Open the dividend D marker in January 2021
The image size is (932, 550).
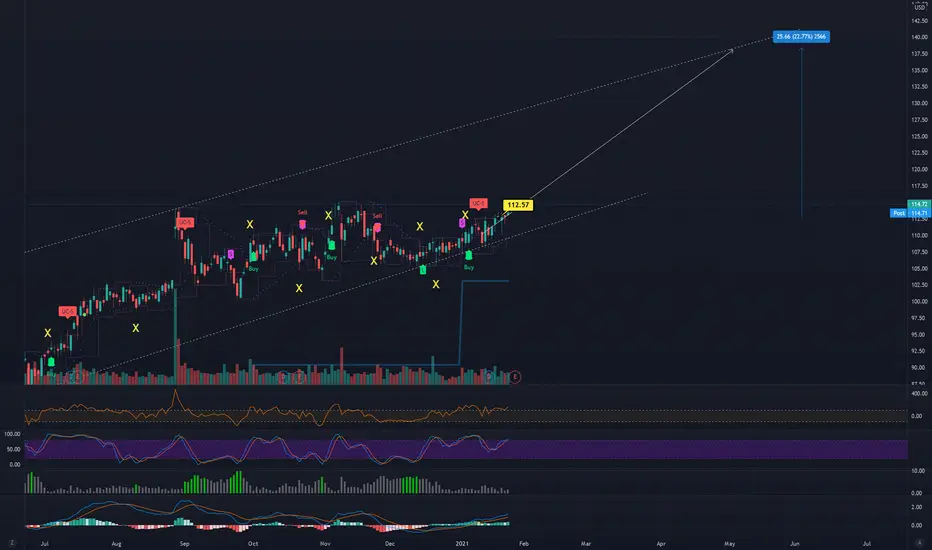click(x=489, y=376)
